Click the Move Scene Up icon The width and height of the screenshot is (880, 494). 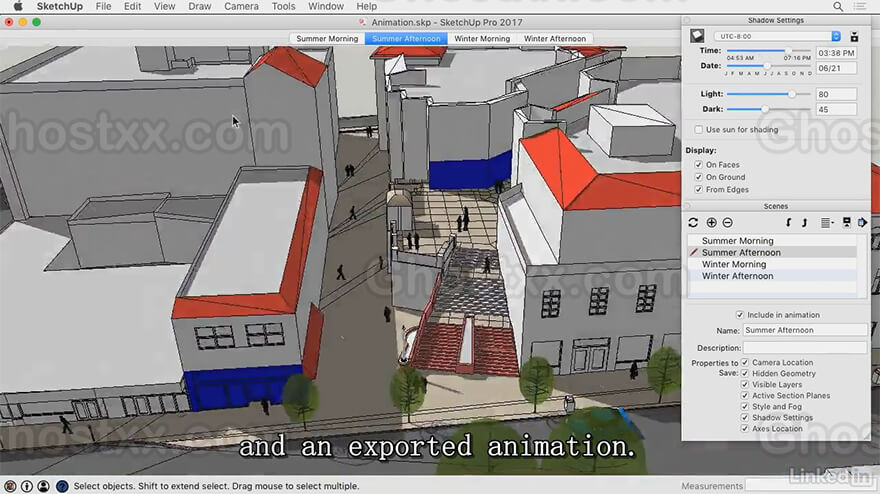coord(789,223)
